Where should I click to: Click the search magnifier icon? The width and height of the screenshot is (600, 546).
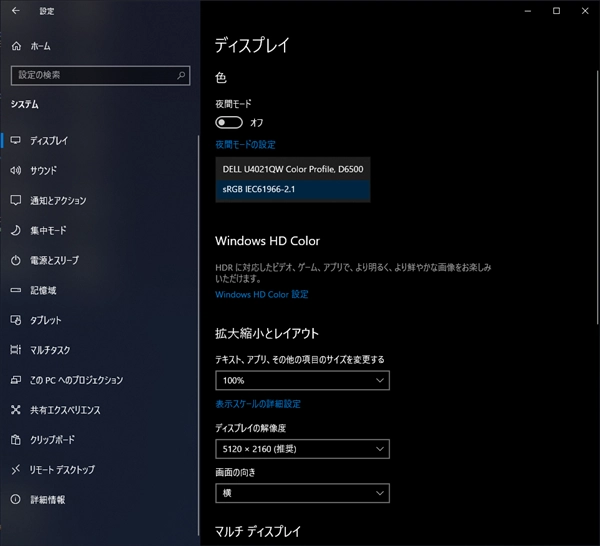[181, 75]
